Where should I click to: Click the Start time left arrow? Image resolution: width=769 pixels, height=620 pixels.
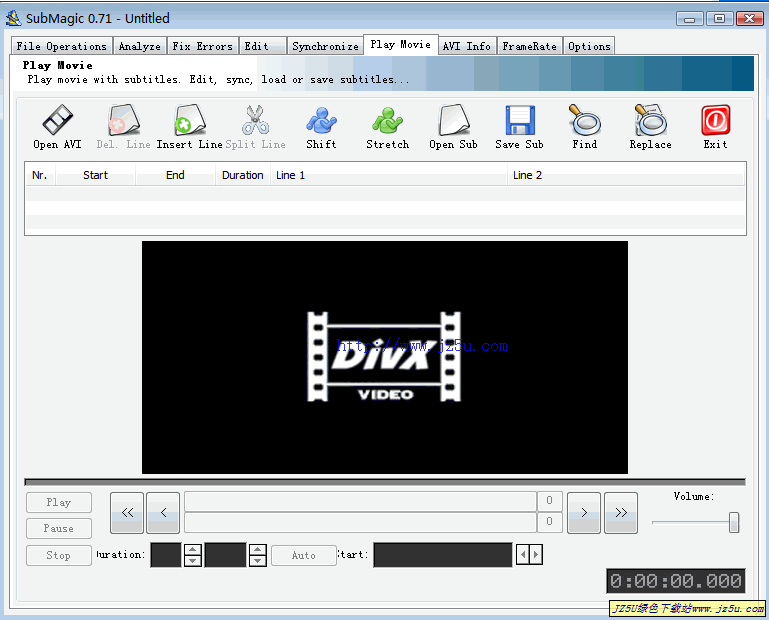(x=523, y=555)
